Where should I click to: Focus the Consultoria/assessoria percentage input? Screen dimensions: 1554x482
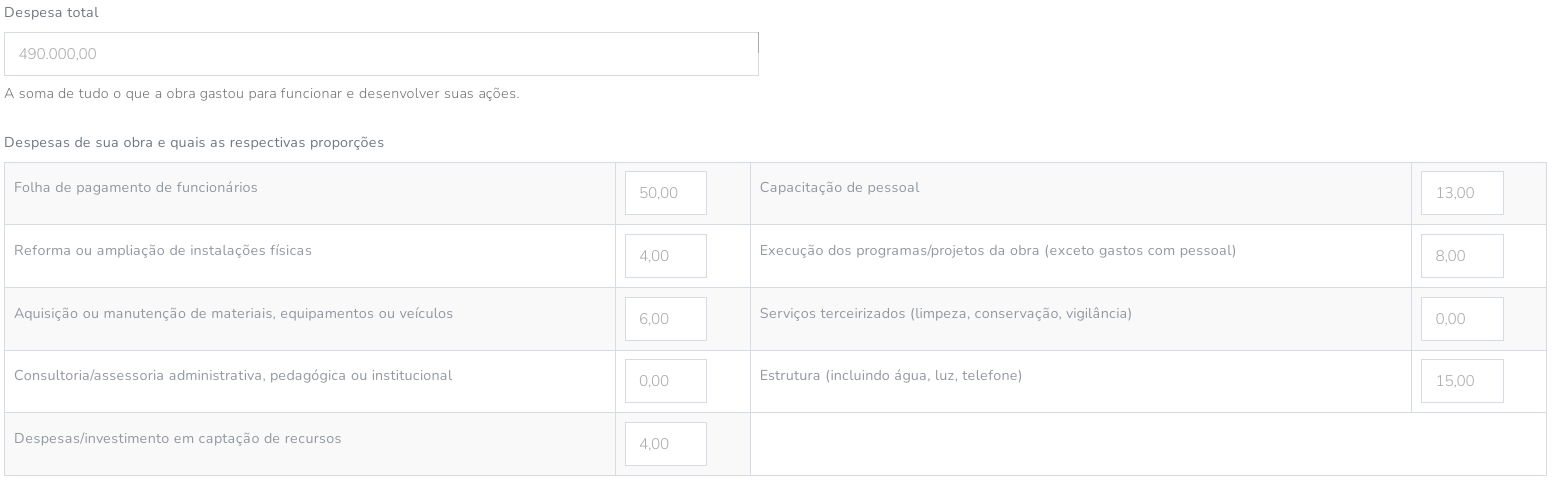tap(665, 381)
